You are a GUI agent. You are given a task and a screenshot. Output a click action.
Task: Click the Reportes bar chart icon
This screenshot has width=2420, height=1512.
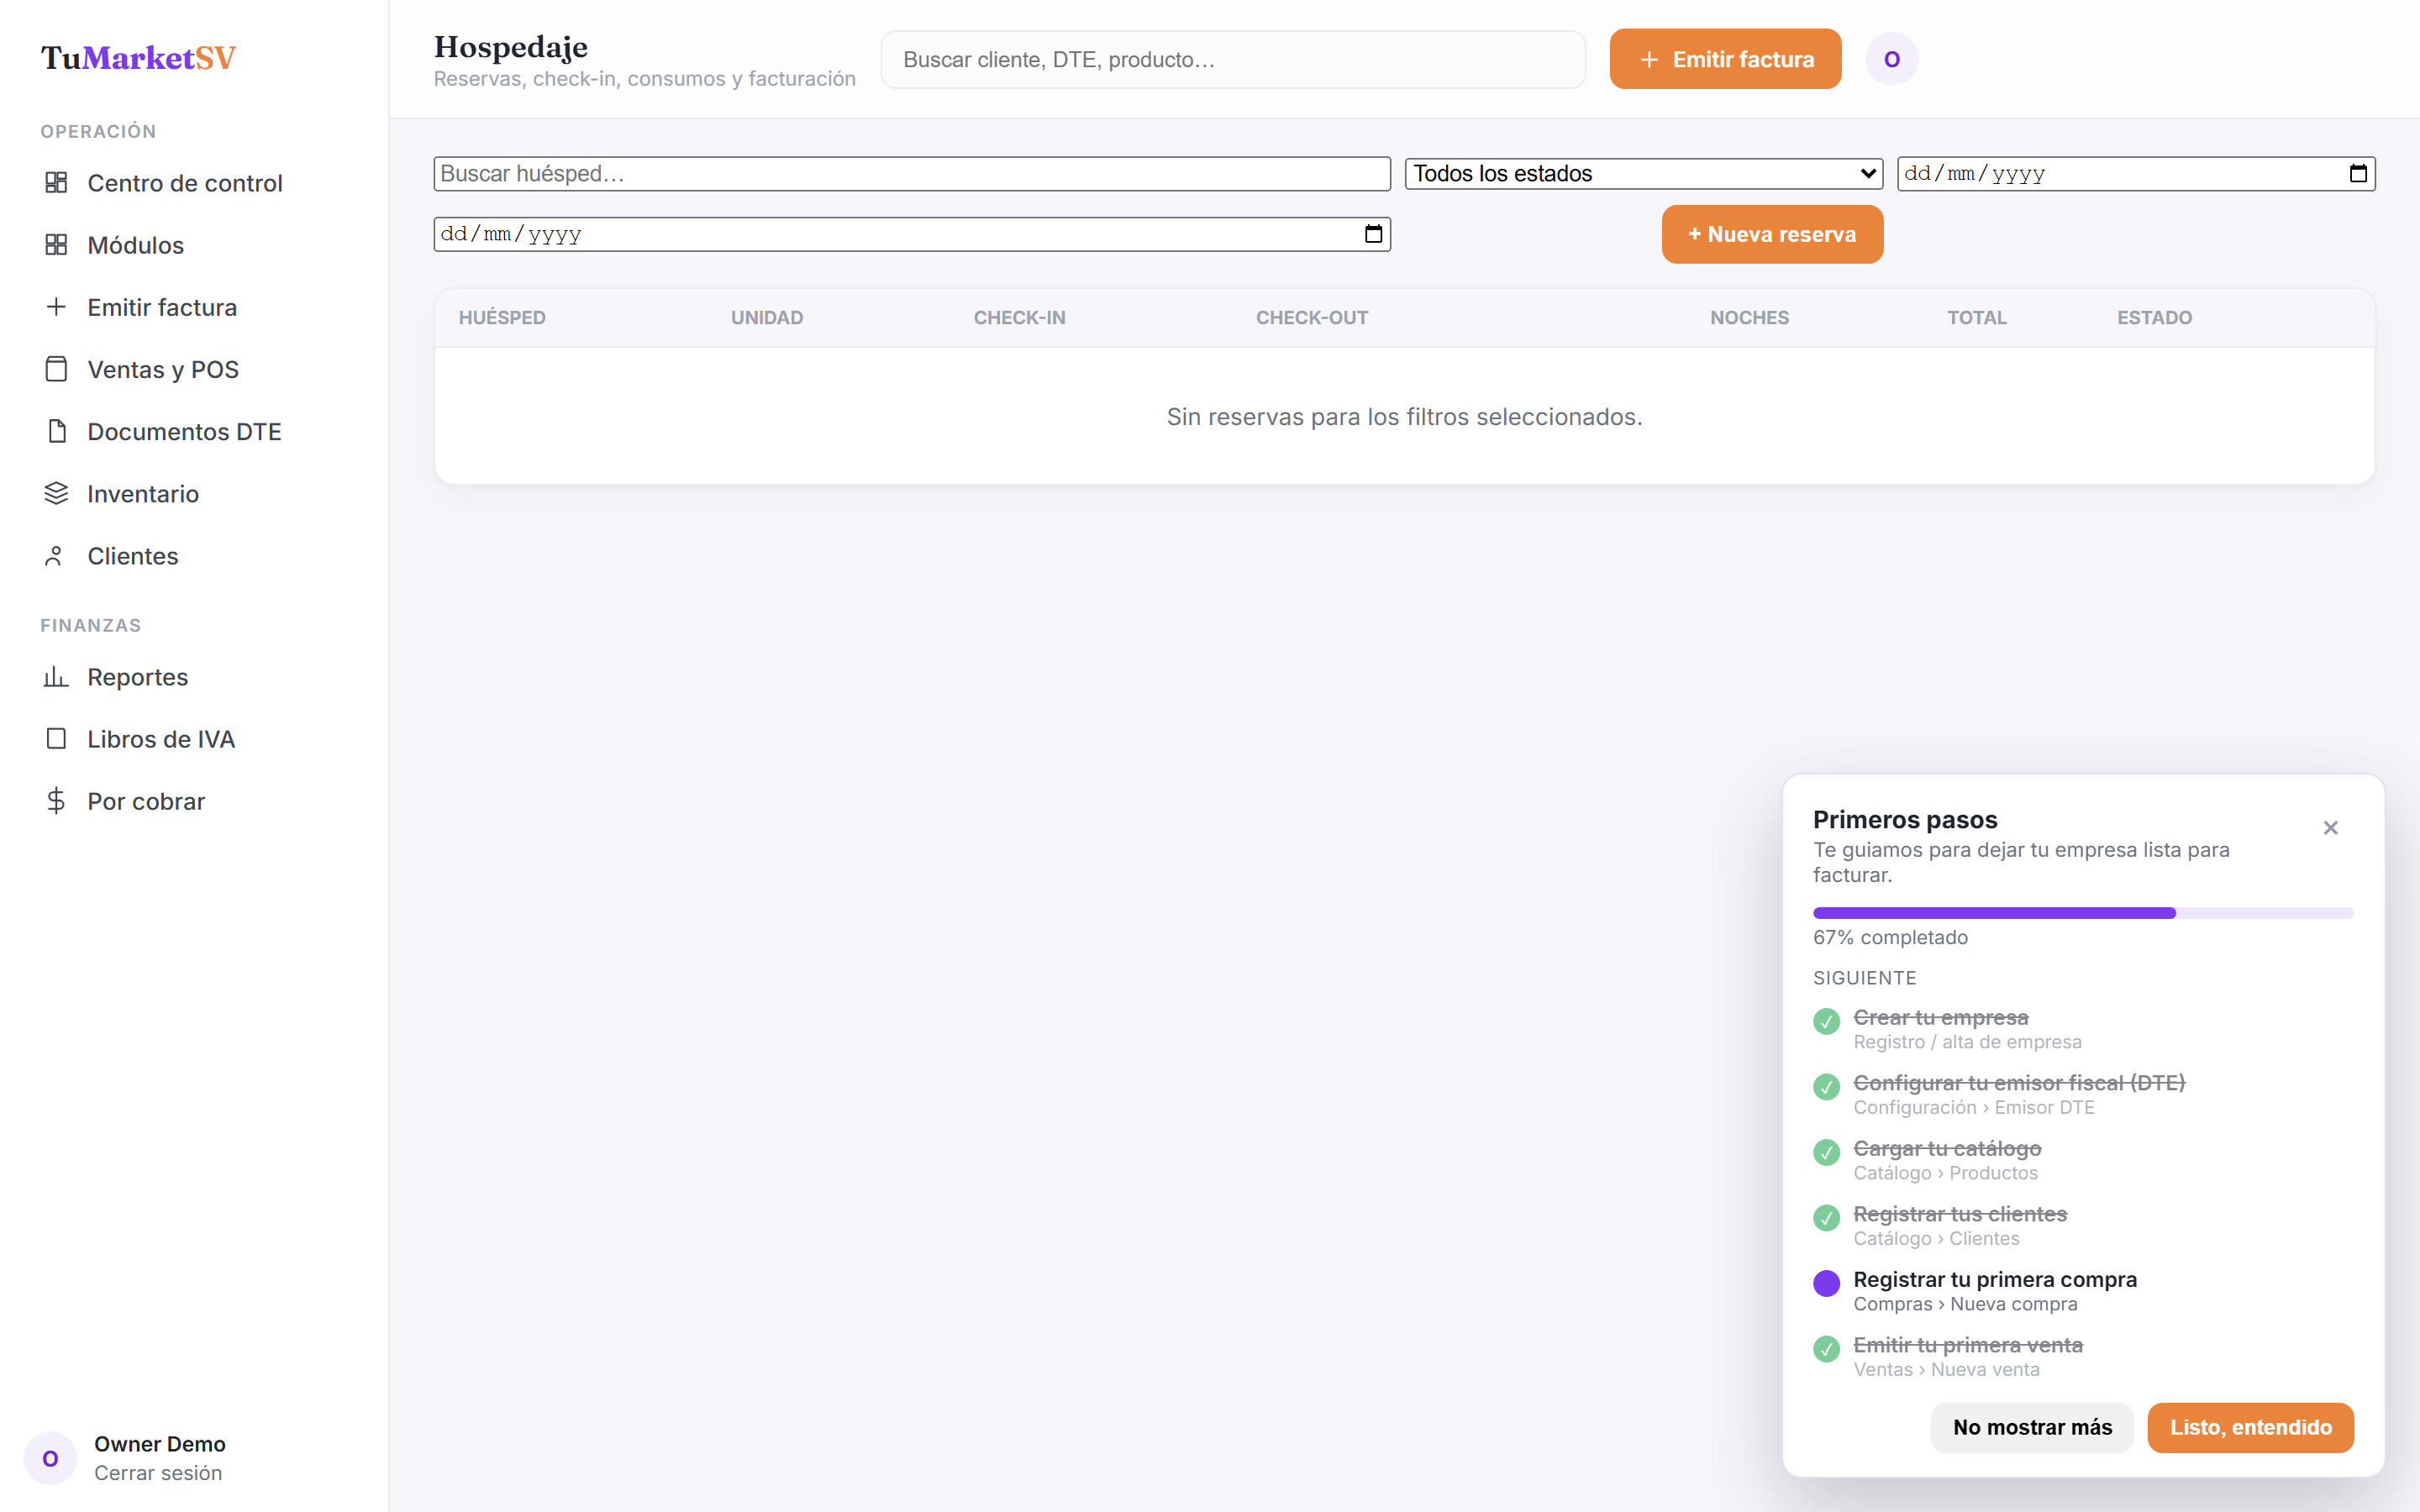56,677
